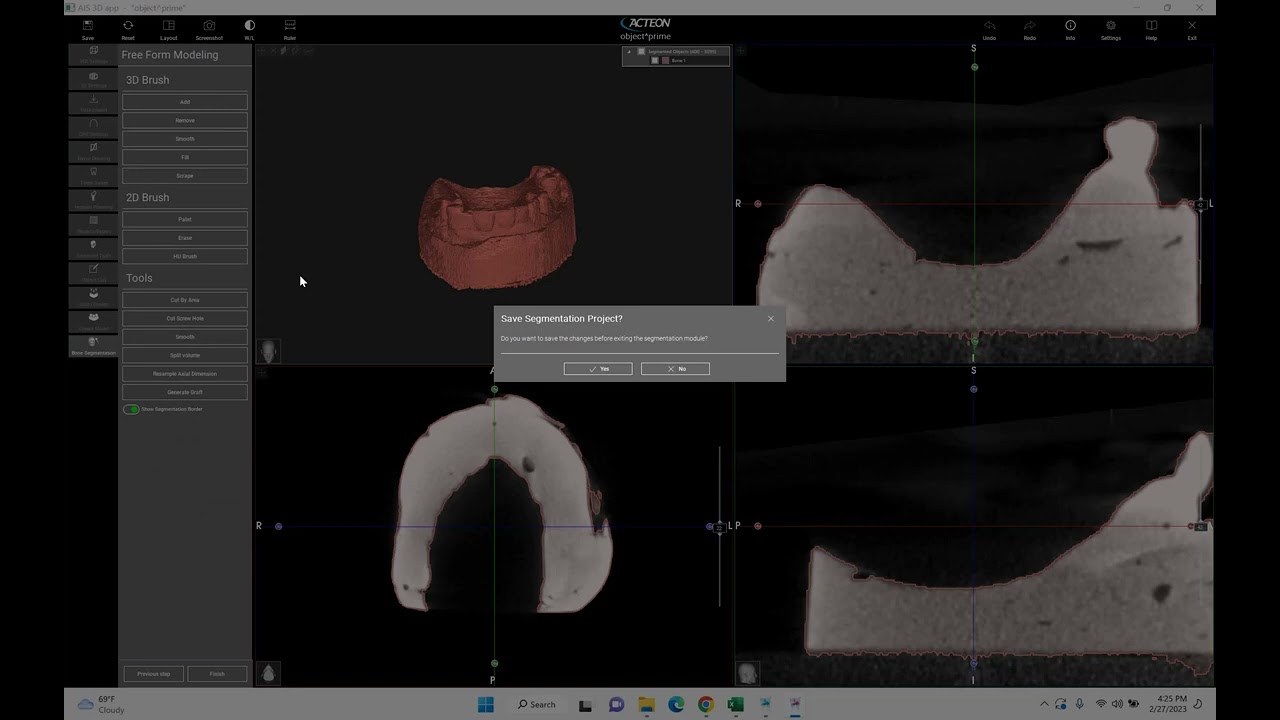Select the Erase 2D brush
The width and height of the screenshot is (1280, 720).
tap(185, 238)
